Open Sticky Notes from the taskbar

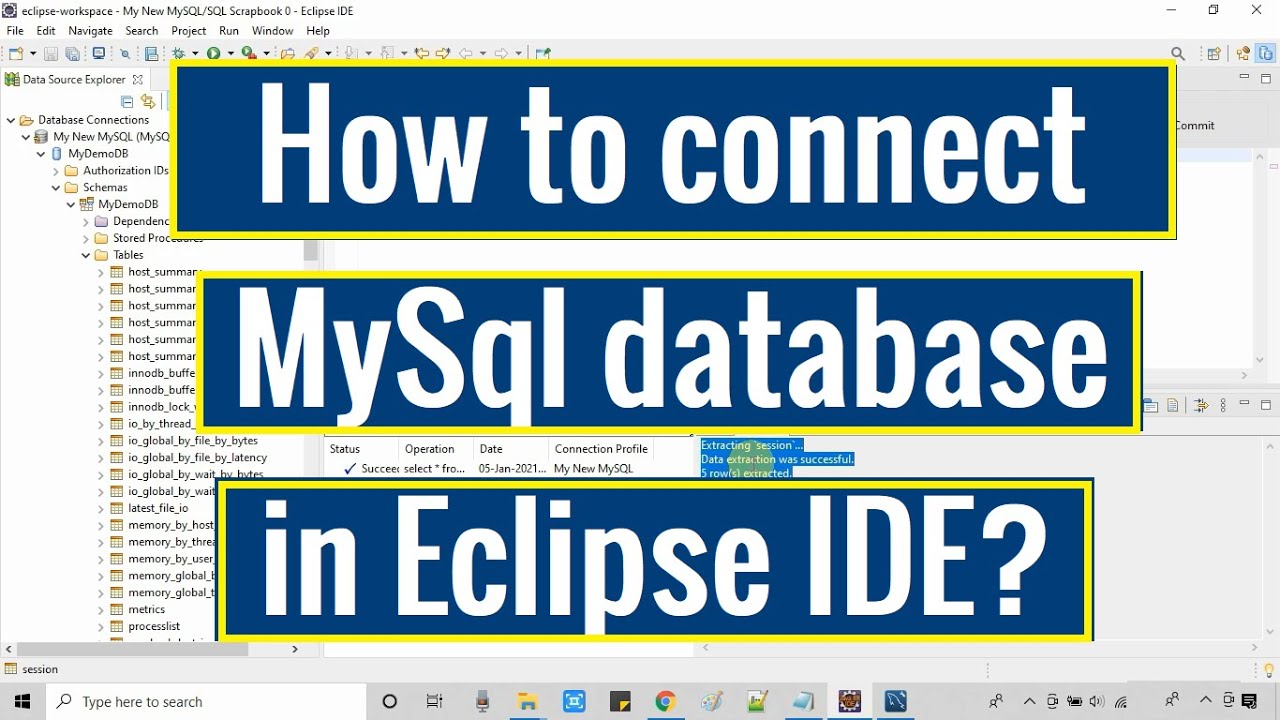[x=620, y=702]
